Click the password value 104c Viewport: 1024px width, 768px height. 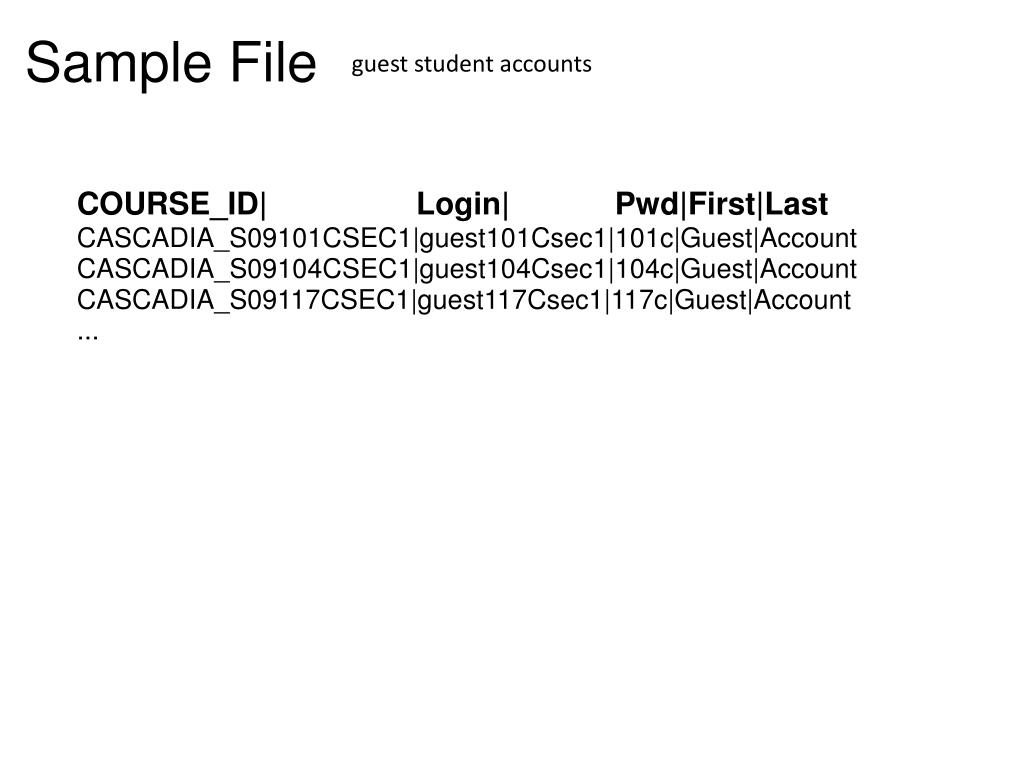[644, 270]
